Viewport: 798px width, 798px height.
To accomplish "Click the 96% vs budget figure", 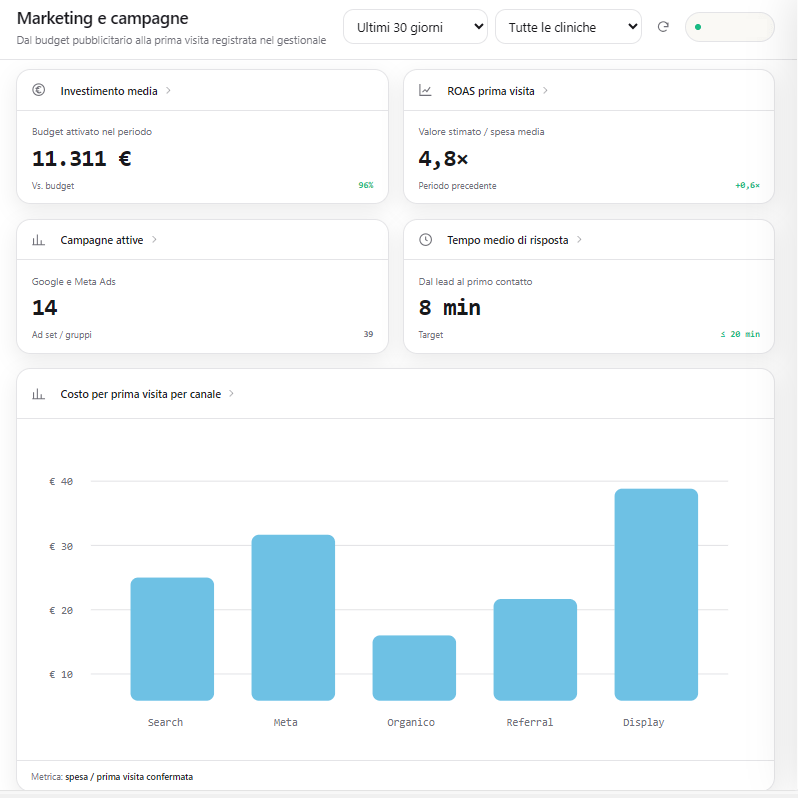I will click(x=365, y=185).
